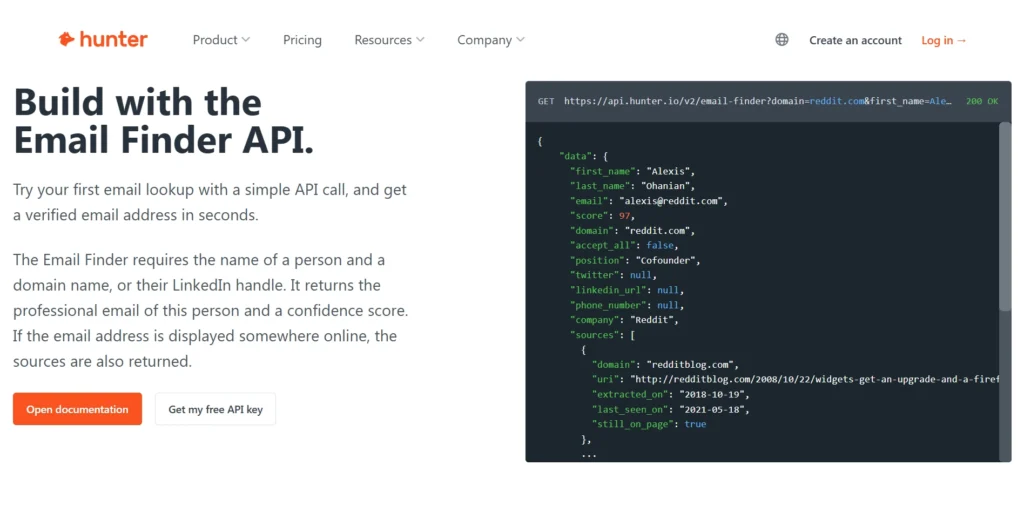Click the "domain": "redditblog.com" line

665,364
